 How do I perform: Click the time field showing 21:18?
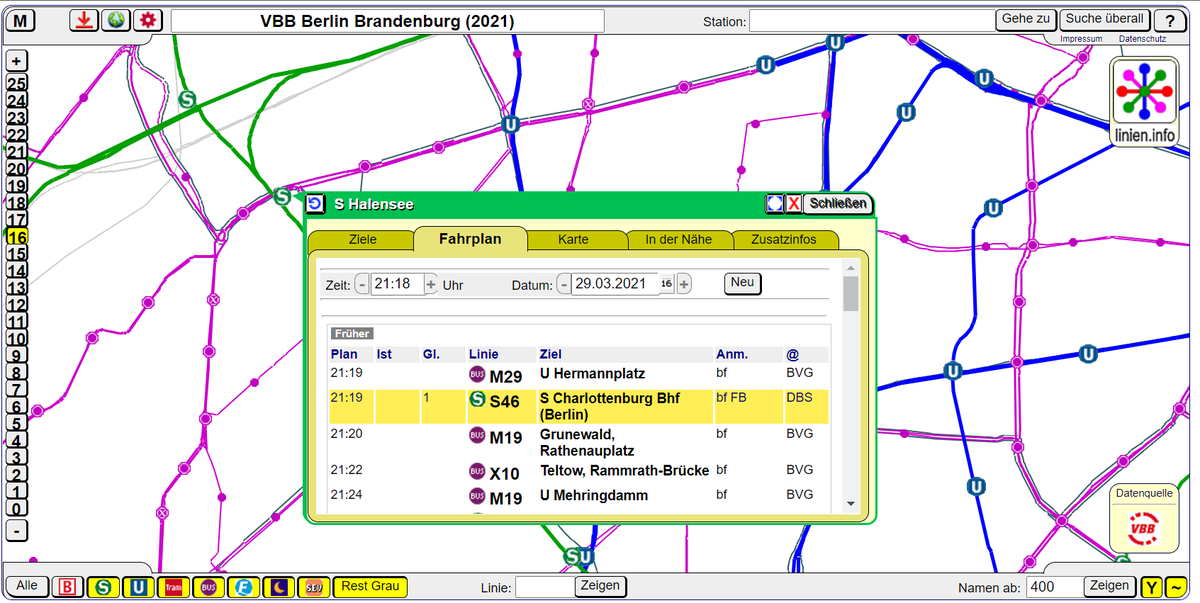coord(396,284)
